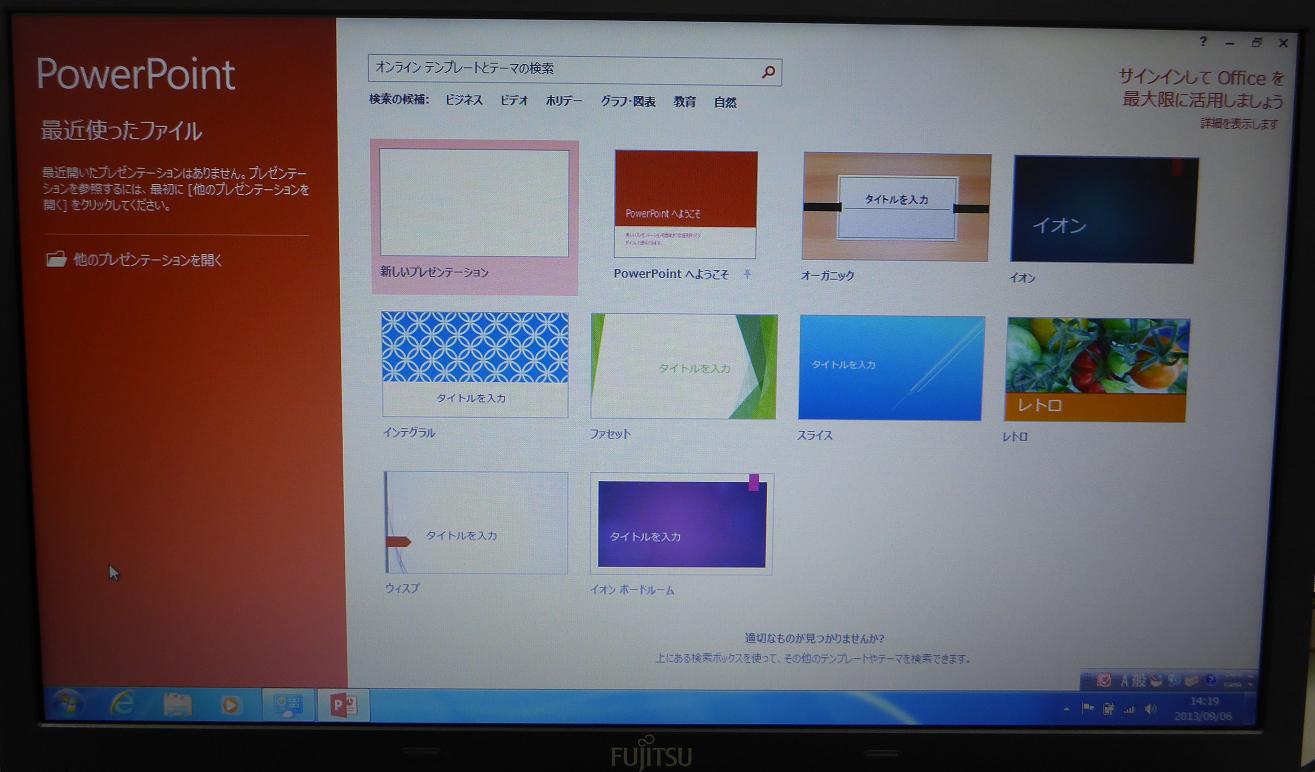Choose the レトロ template with vegetables
The height and width of the screenshot is (772, 1315).
pyautogui.click(x=1097, y=369)
